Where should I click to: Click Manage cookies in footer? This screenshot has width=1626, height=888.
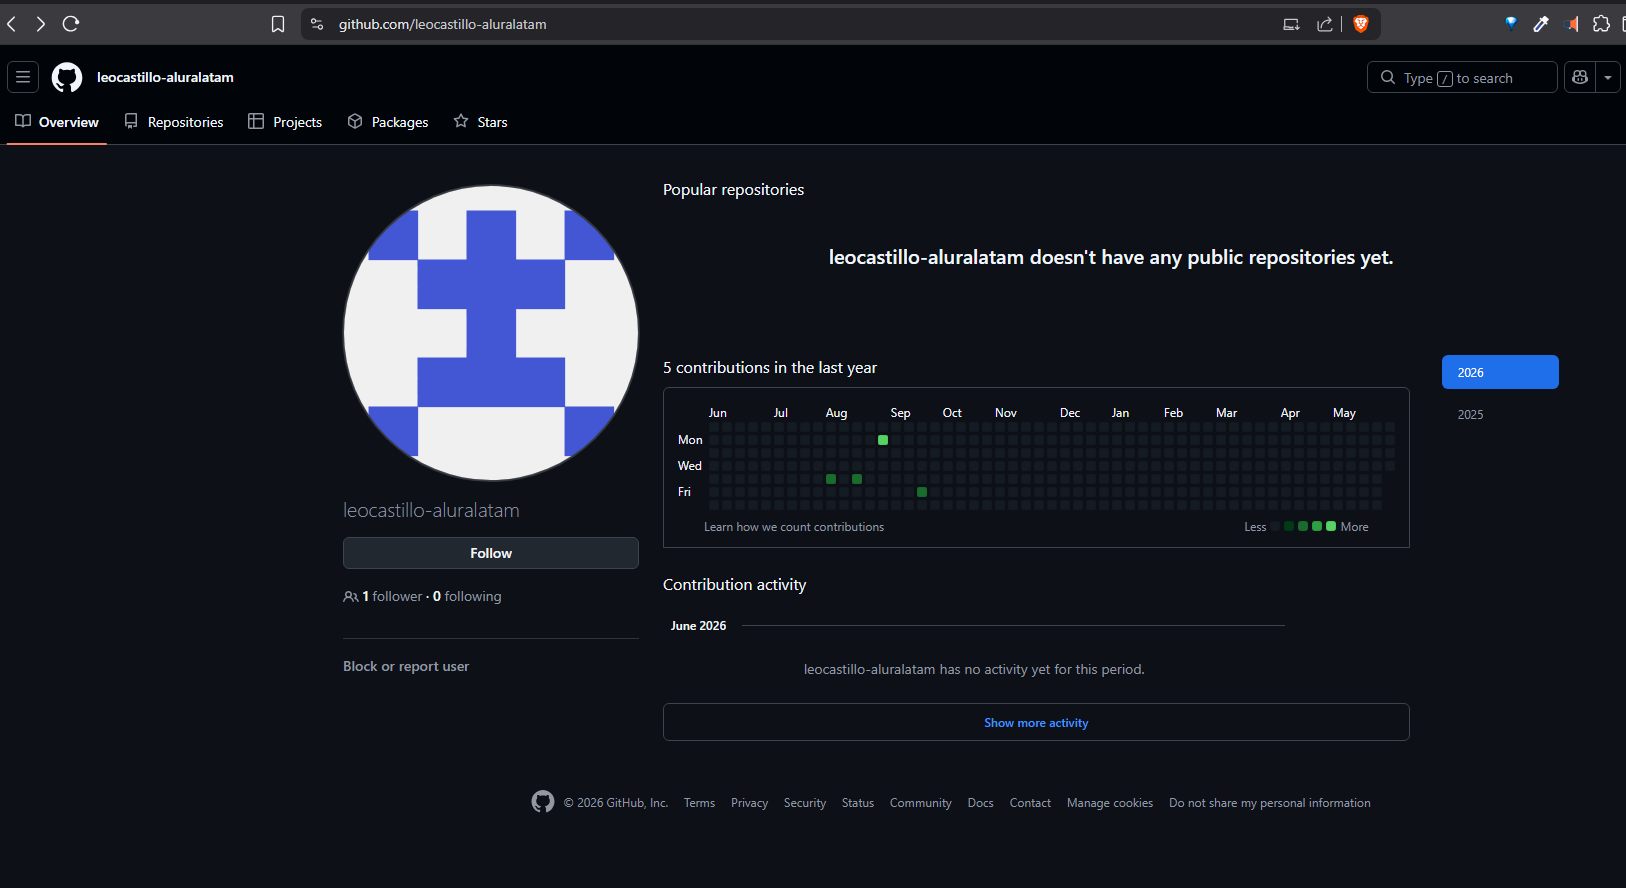point(1110,803)
